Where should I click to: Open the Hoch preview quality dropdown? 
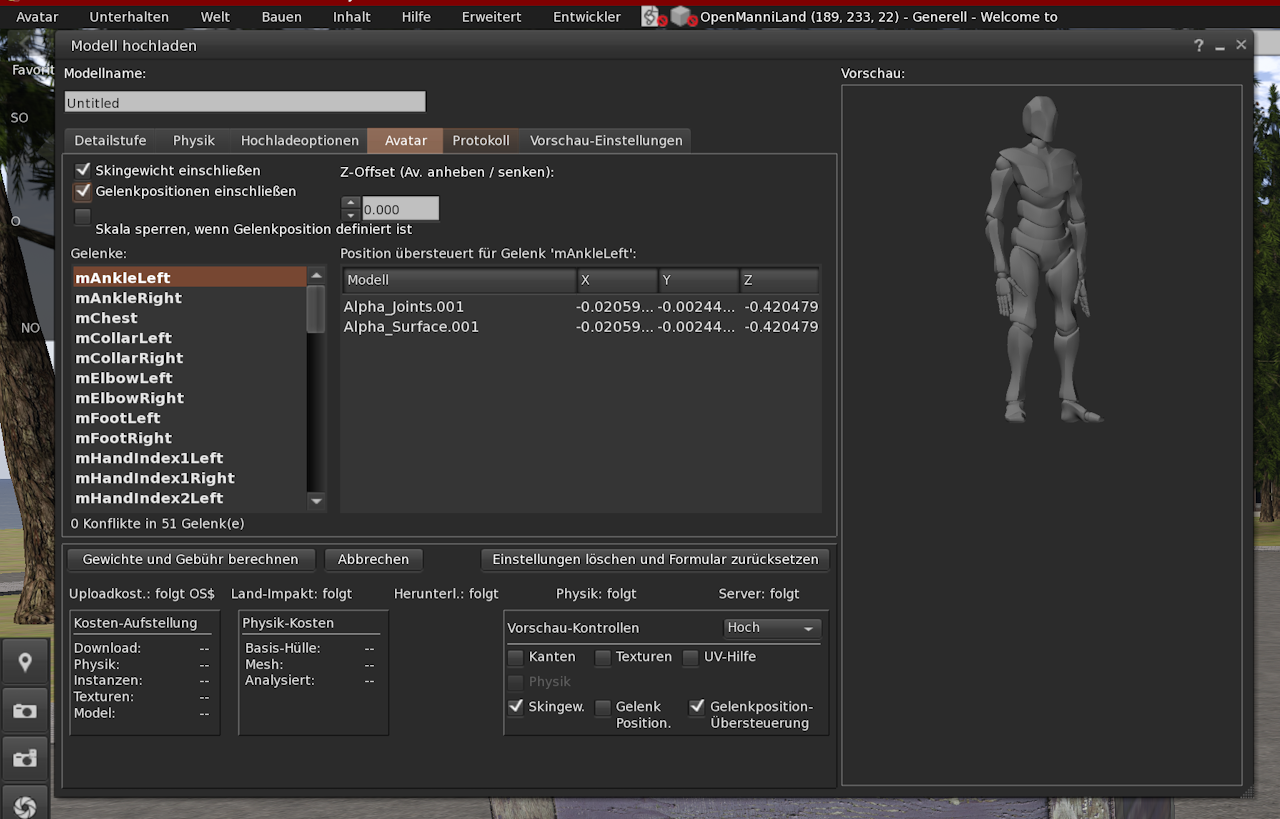(772, 628)
